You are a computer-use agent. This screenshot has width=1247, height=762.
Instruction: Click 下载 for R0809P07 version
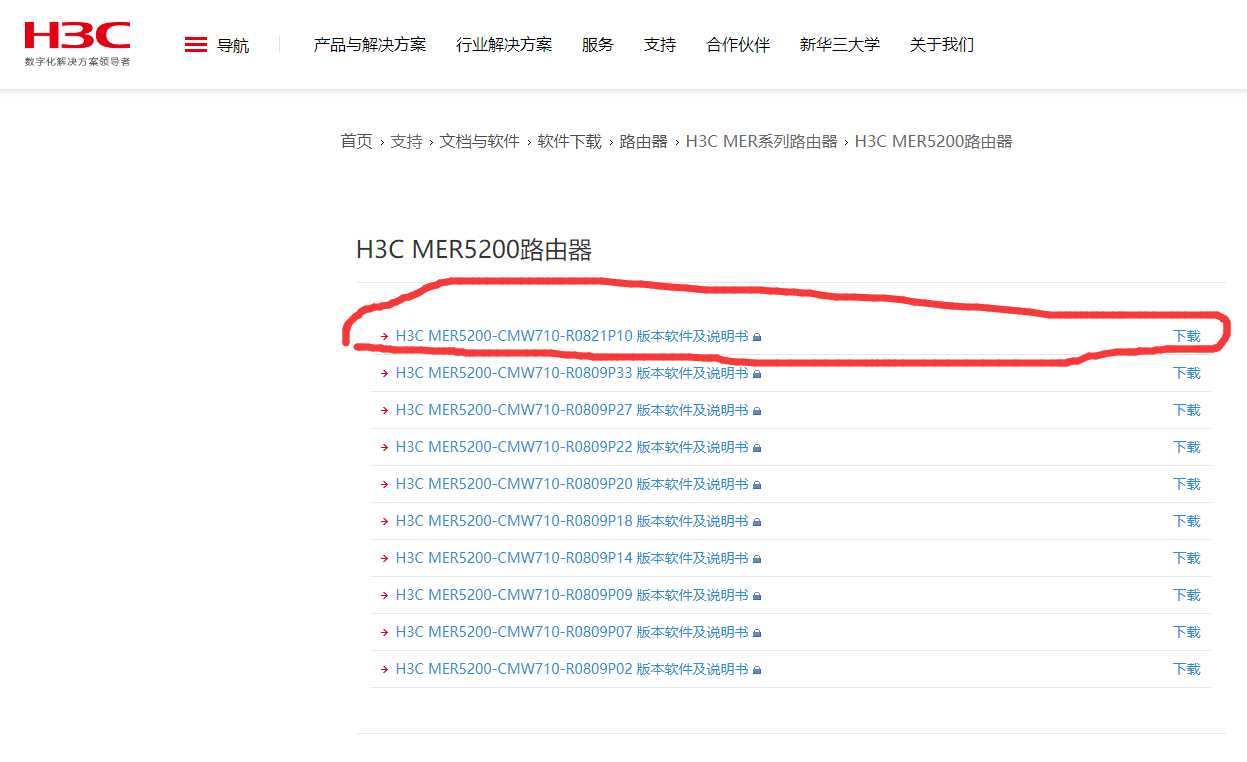pyautogui.click(x=1187, y=632)
